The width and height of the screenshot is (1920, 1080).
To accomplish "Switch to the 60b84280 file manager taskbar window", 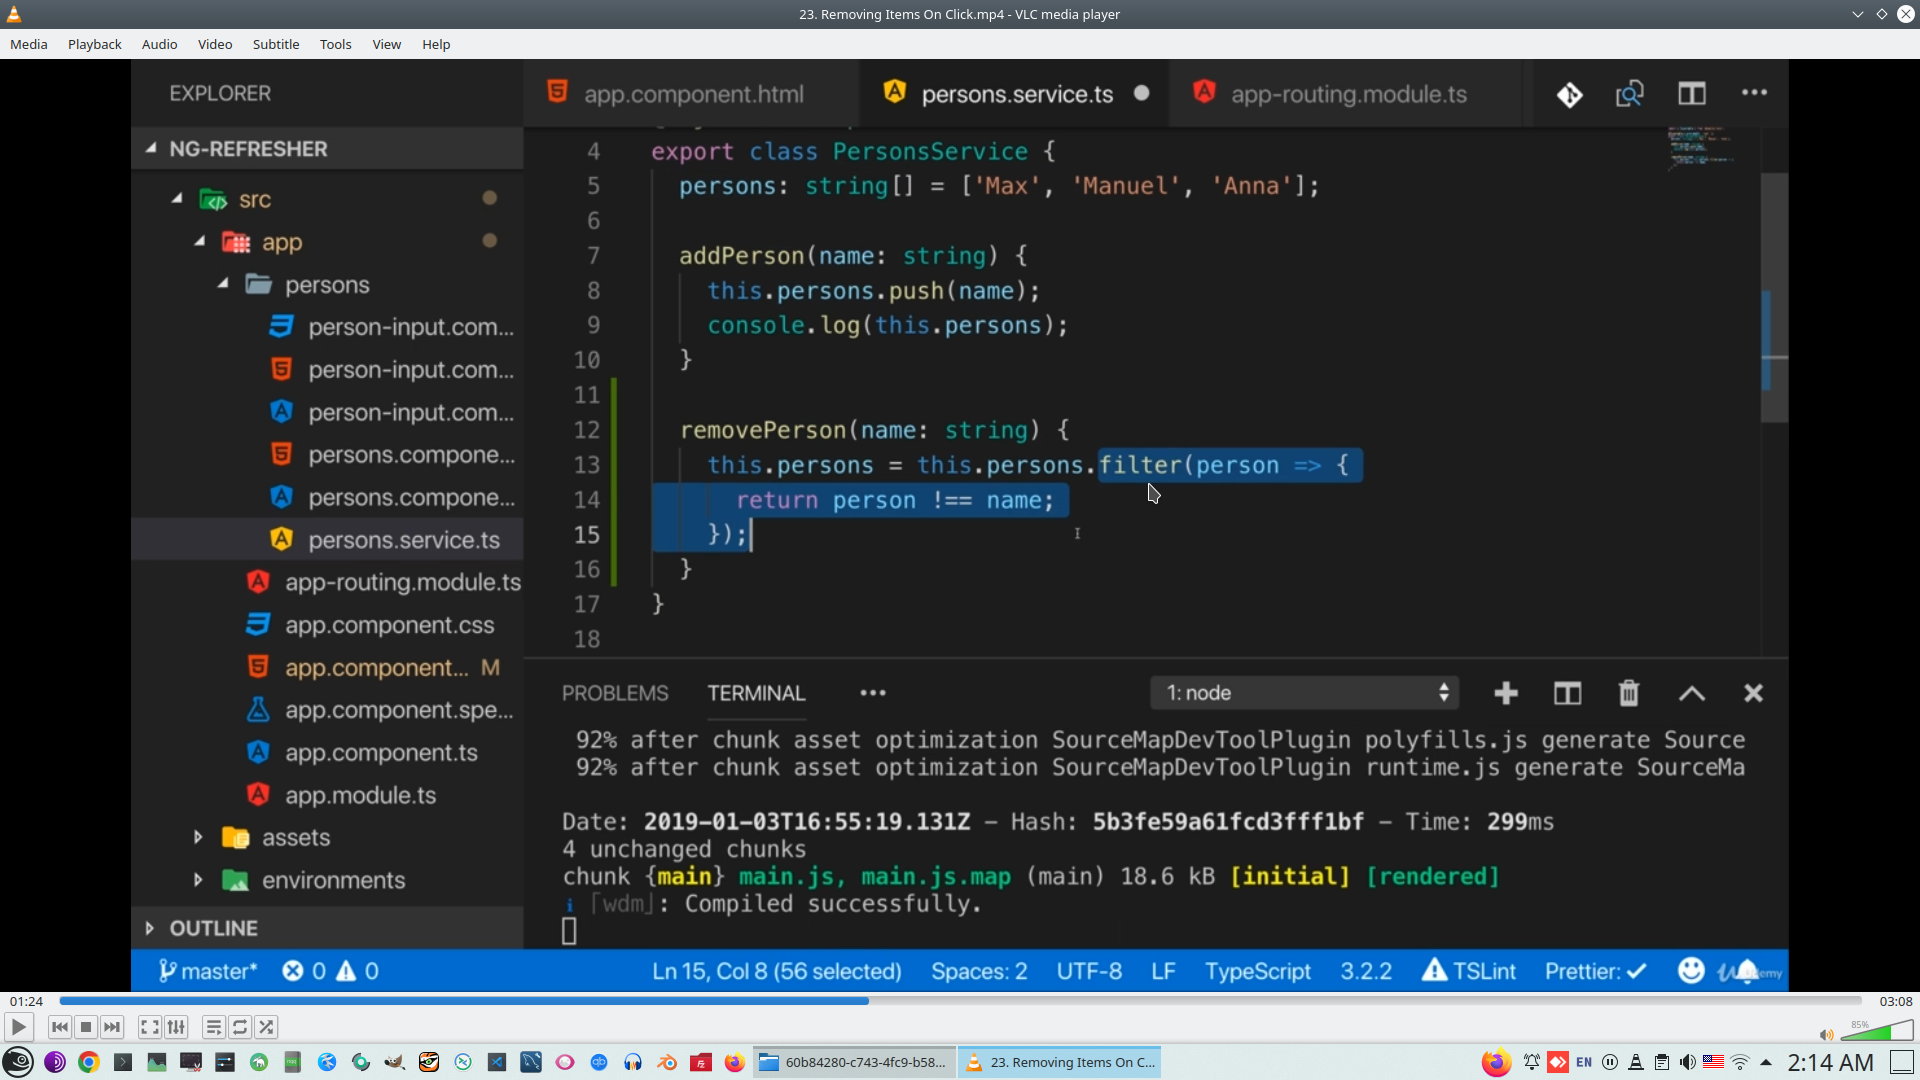I will pos(854,1062).
